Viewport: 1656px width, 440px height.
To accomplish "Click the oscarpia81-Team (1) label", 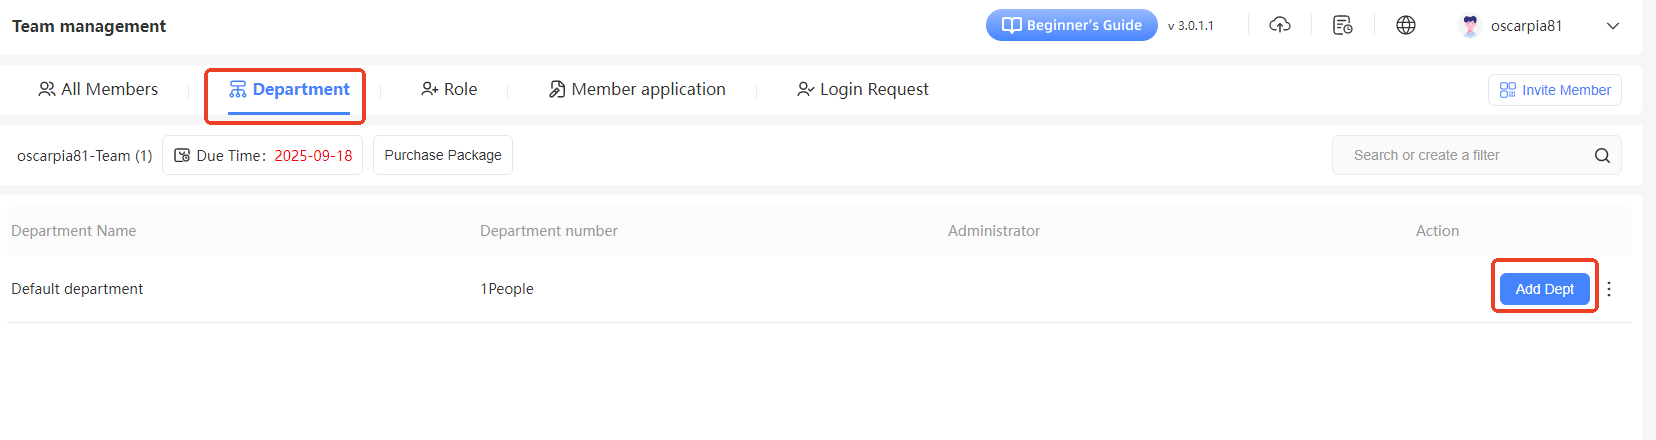I will pyautogui.click(x=85, y=156).
